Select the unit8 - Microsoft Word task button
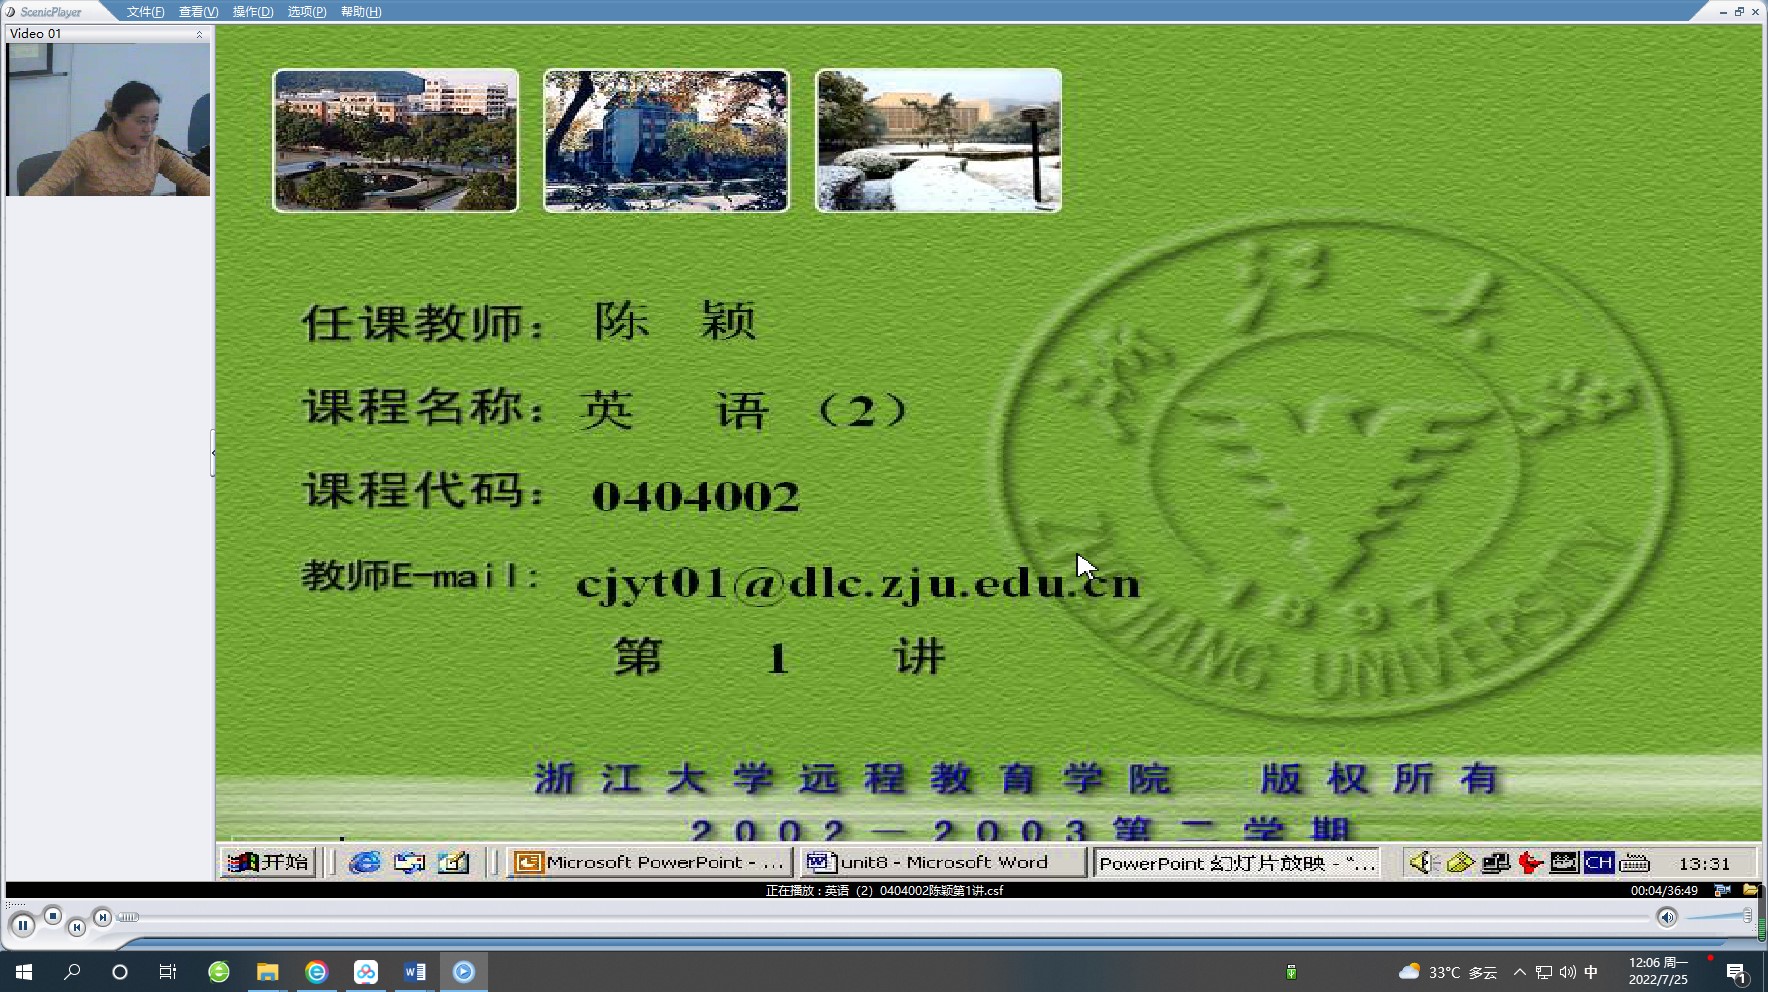 942,862
